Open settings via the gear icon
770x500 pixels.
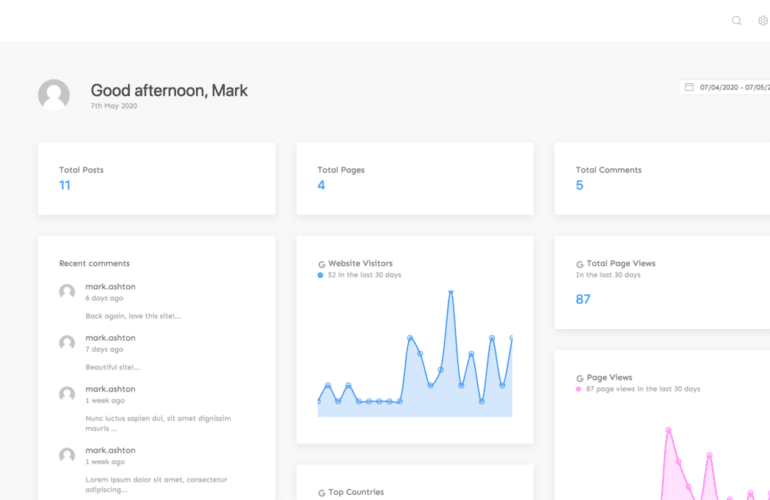coord(763,20)
